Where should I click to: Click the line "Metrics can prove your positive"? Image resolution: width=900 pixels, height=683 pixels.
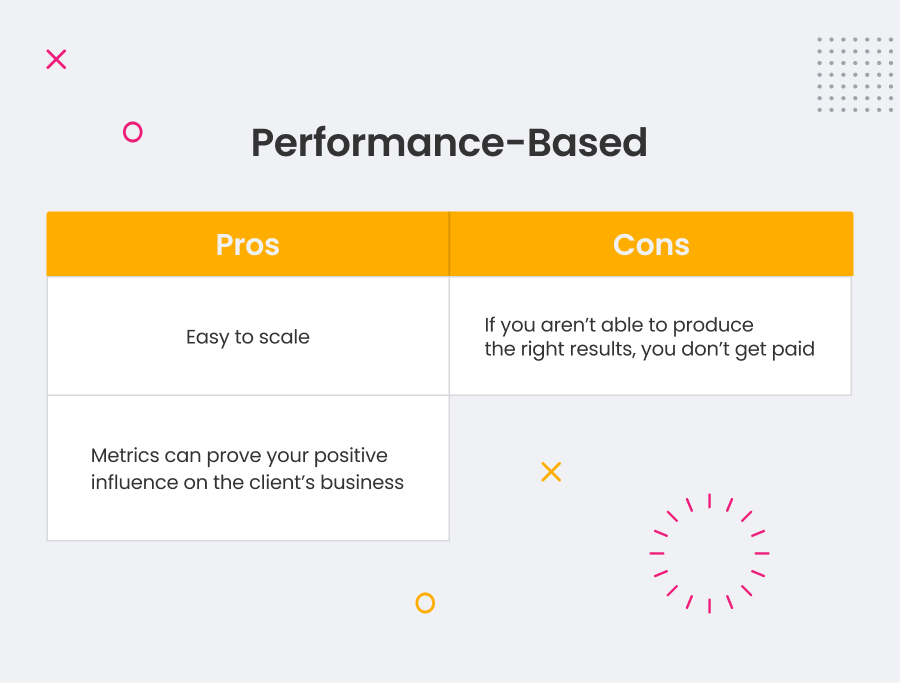coord(239,456)
